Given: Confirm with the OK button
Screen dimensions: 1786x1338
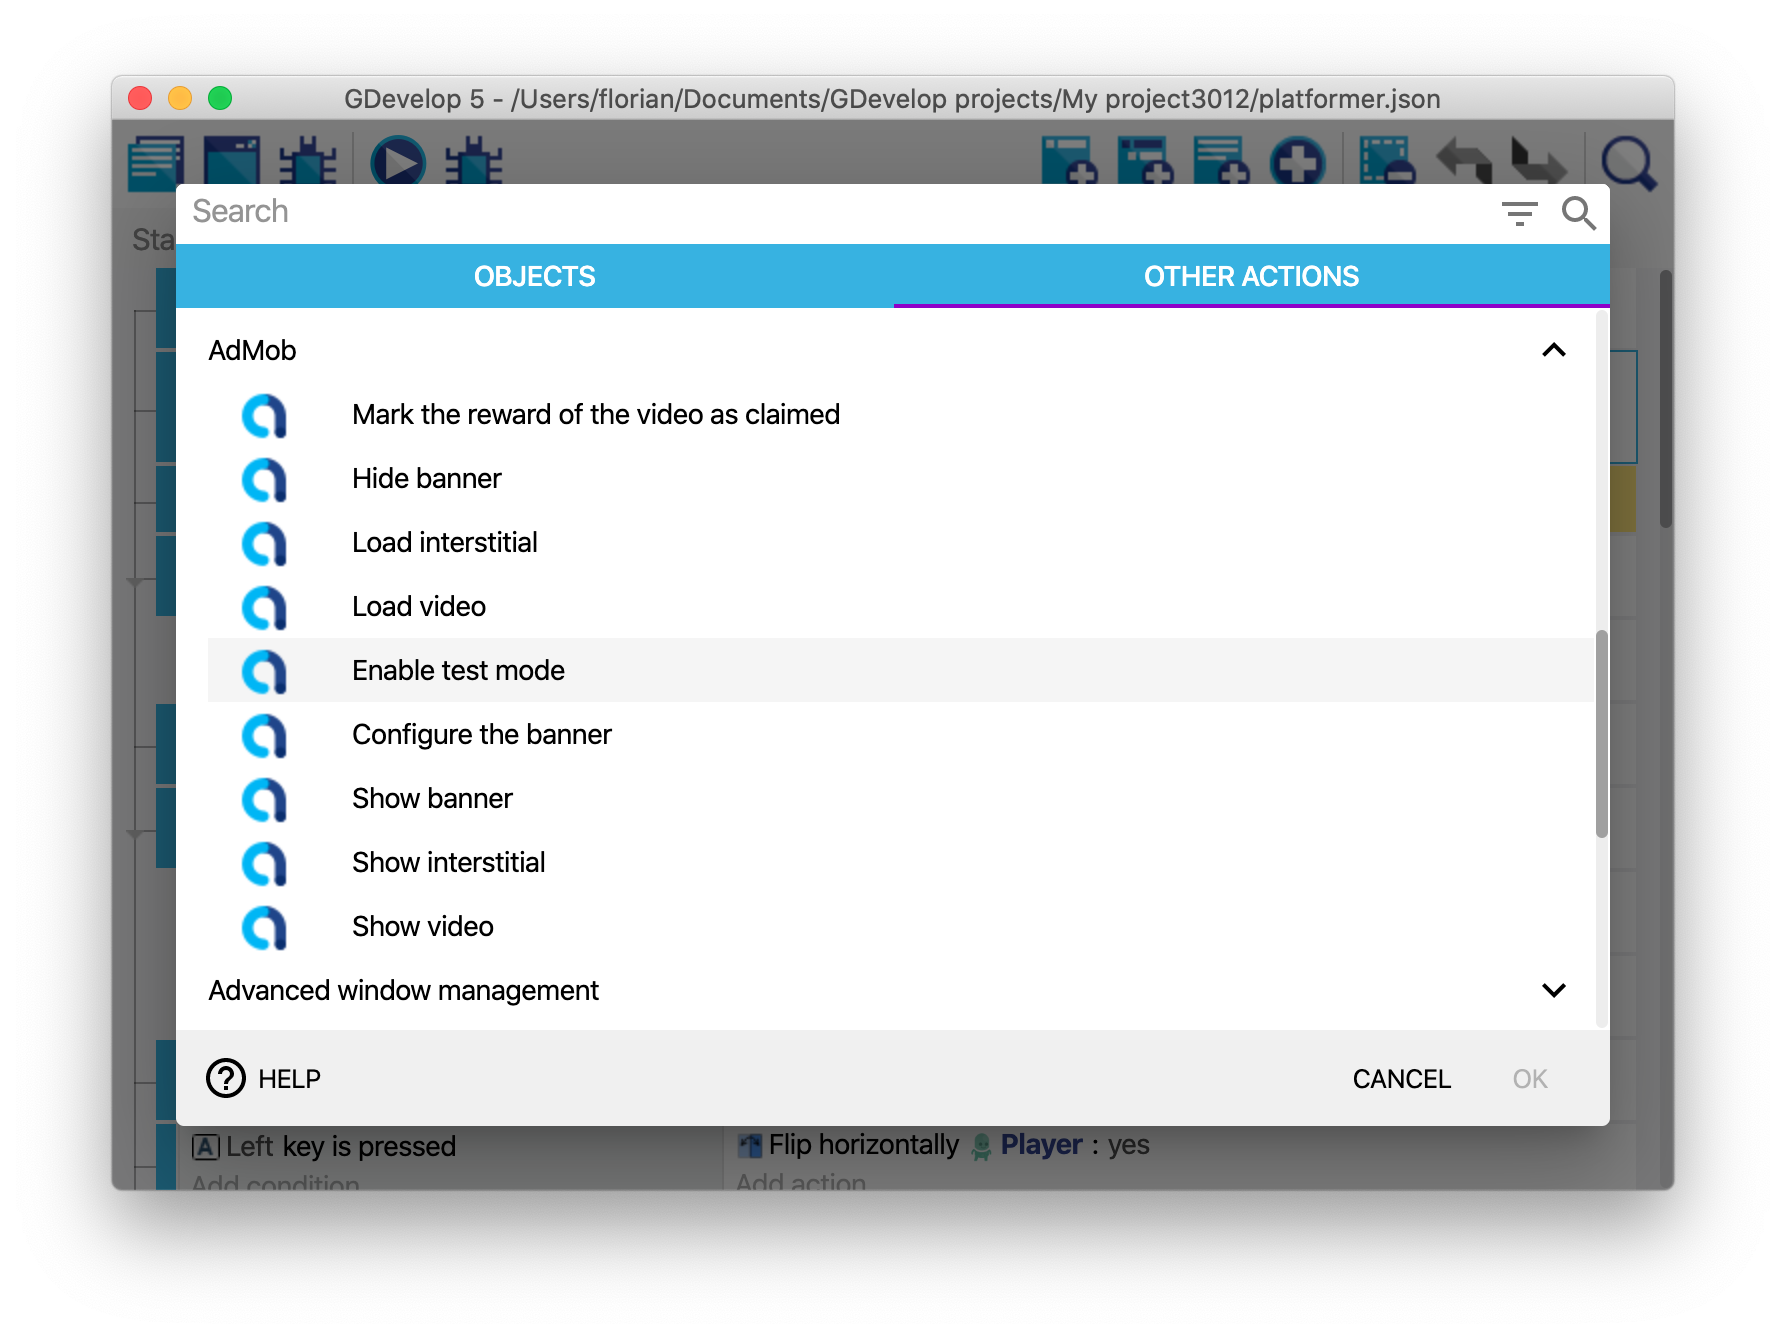Looking at the screenshot, I should [x=1529, y=1079].
